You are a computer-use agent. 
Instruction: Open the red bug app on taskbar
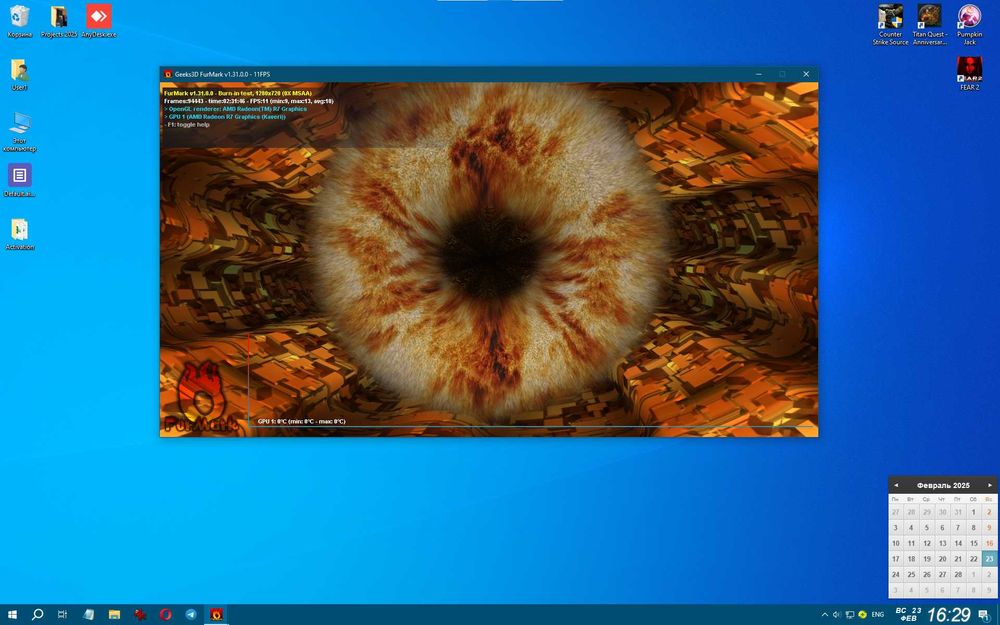point(140,614)
